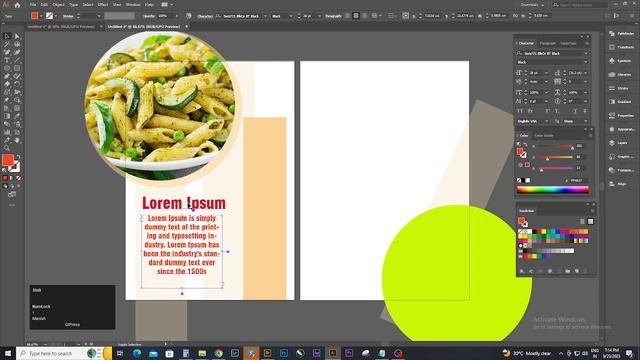The image size is (640, 360).
Task: Click the red channel slider handle
Action: click(x=572, y=148)
